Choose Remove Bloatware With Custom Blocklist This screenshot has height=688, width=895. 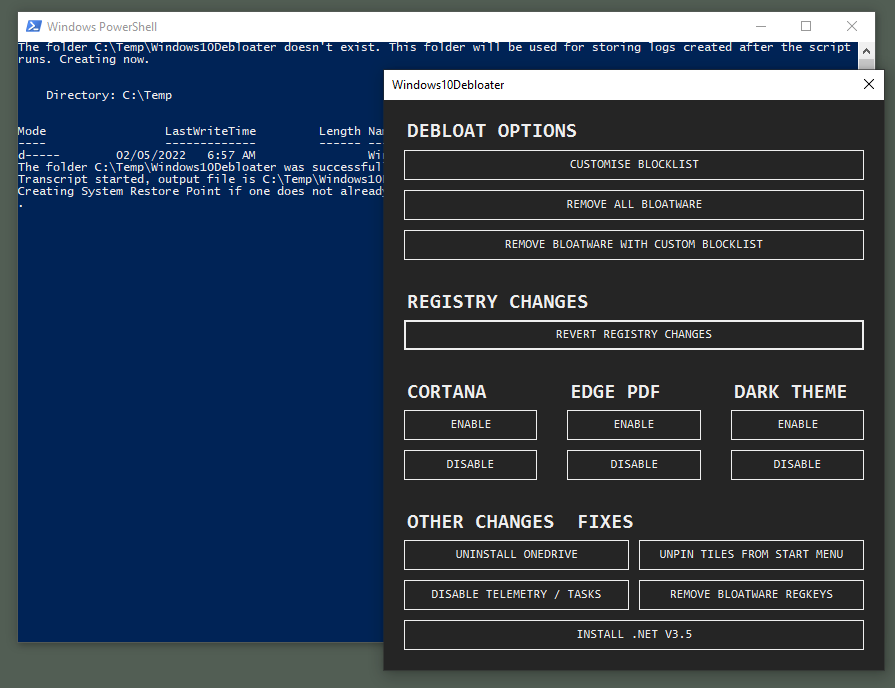[634, 245]
